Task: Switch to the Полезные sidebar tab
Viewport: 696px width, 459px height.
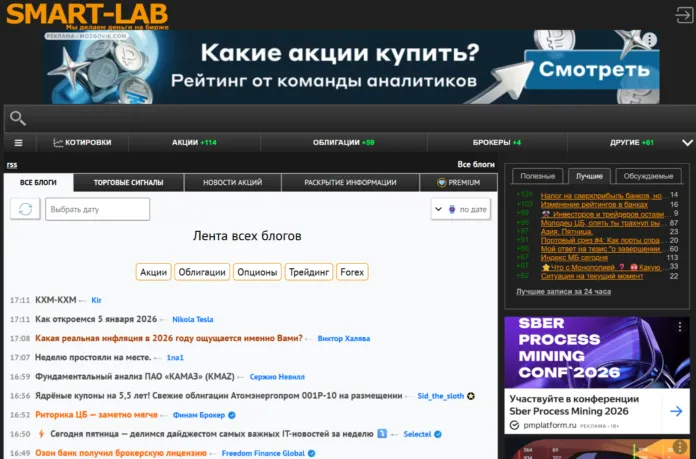Action: tap(538, 176)
